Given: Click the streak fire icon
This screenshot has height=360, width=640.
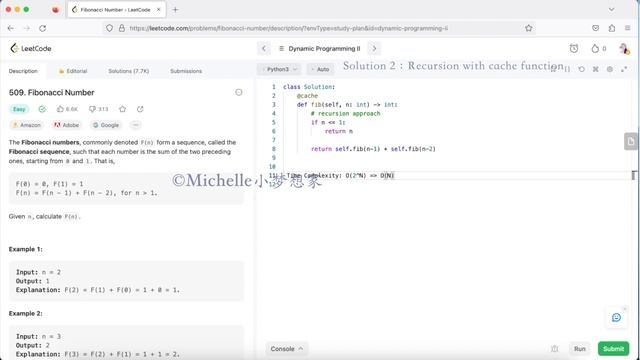Looking at the screenshot, I should point(595,49).
